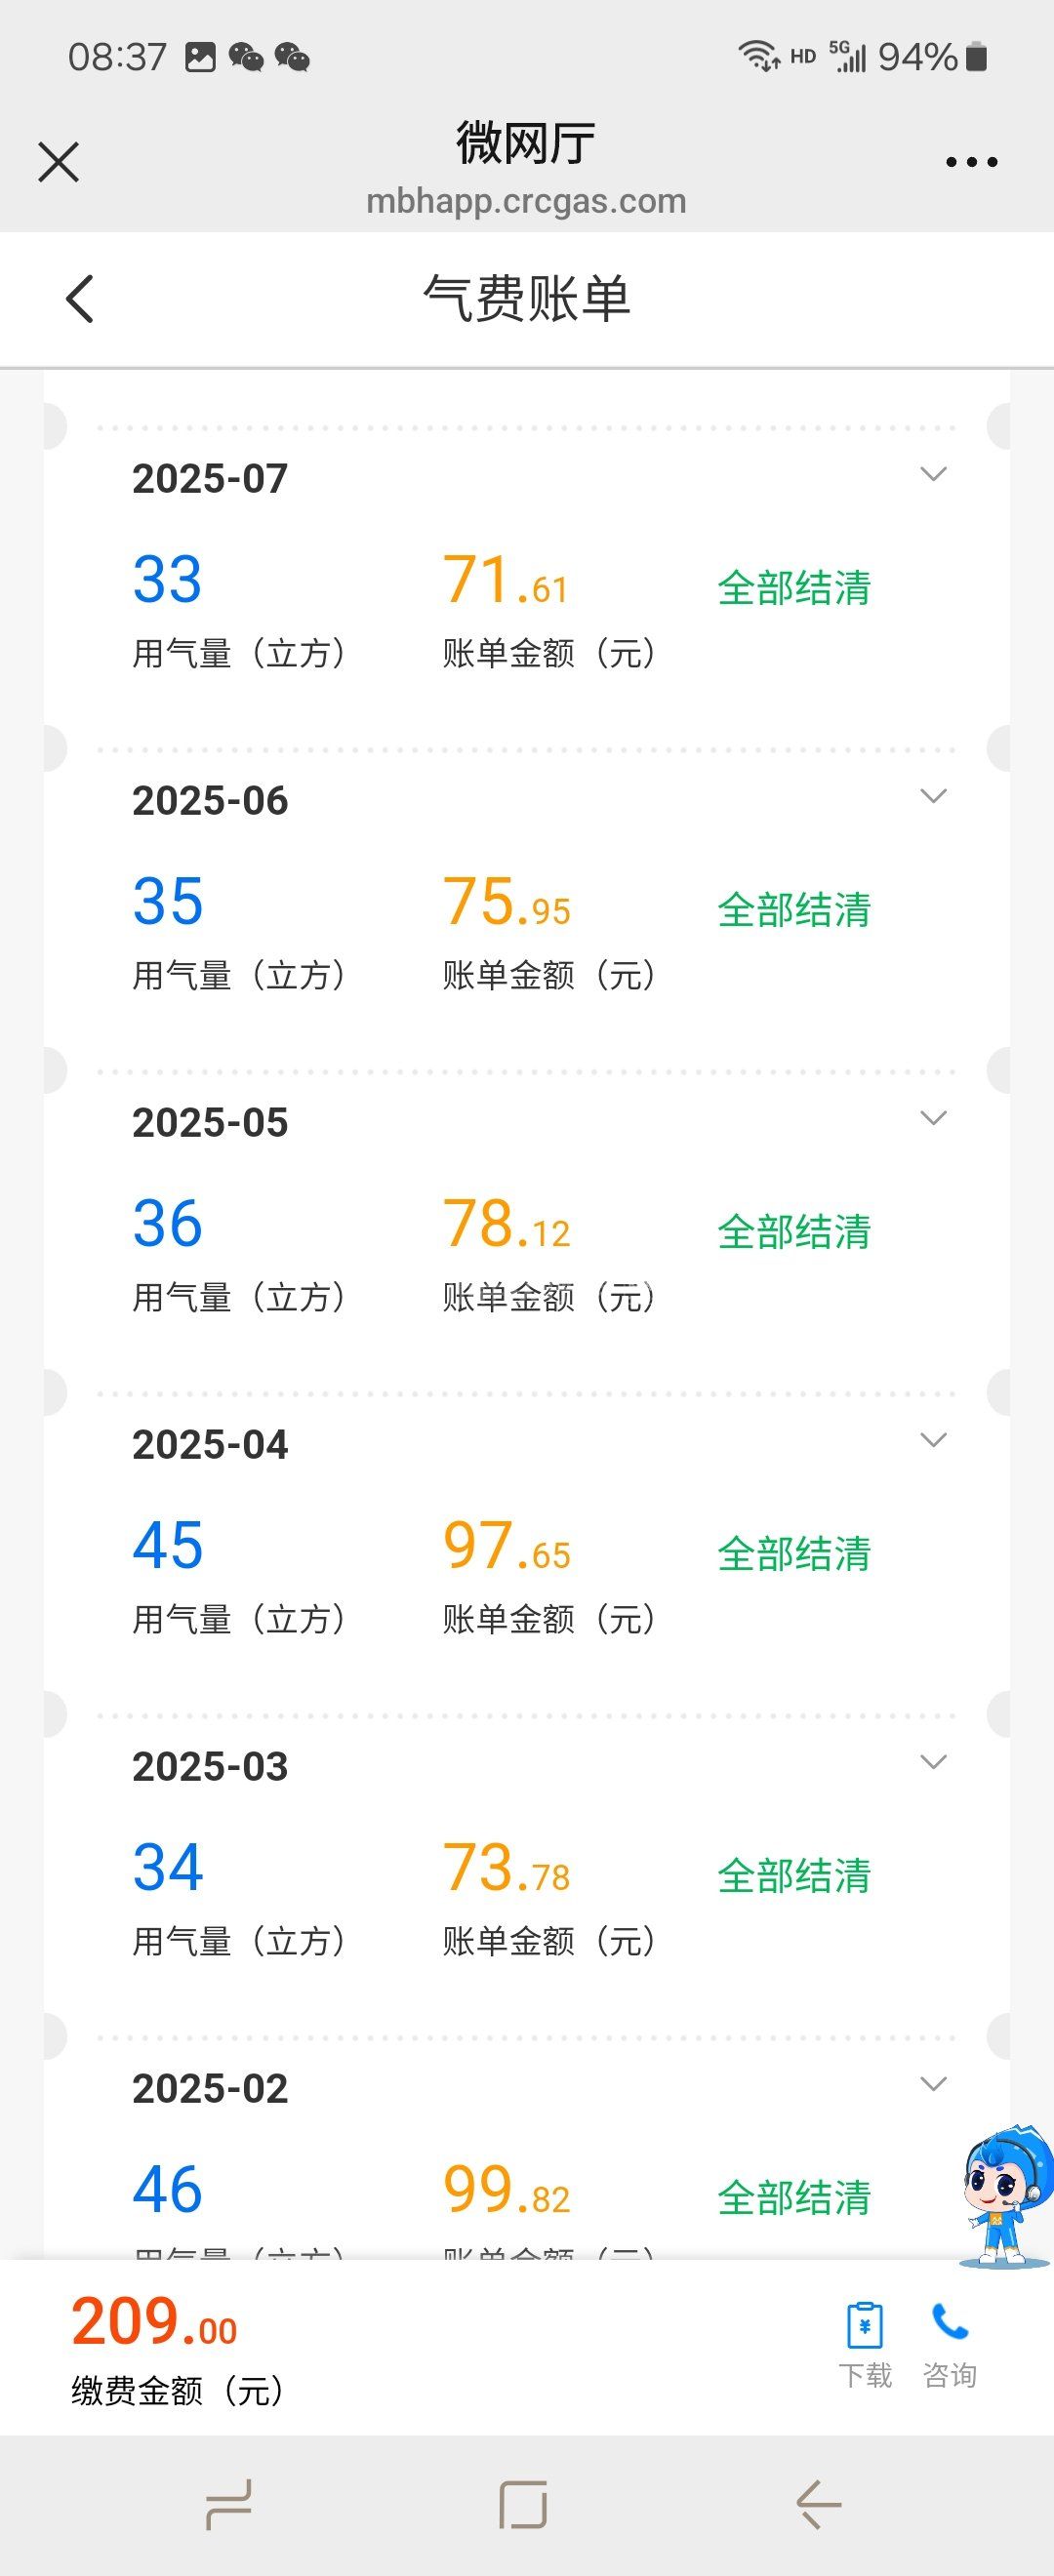This screenshot has width=1054, height=2576.
Task: Expand the 2025-06 bill details
Action: [x=933, y=797]
